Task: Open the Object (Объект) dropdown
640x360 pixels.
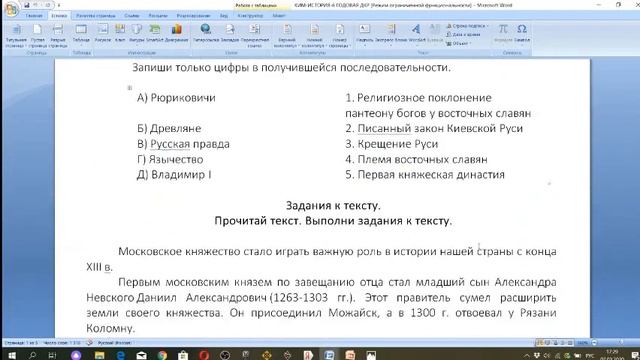Action: [x=459, y=43]
